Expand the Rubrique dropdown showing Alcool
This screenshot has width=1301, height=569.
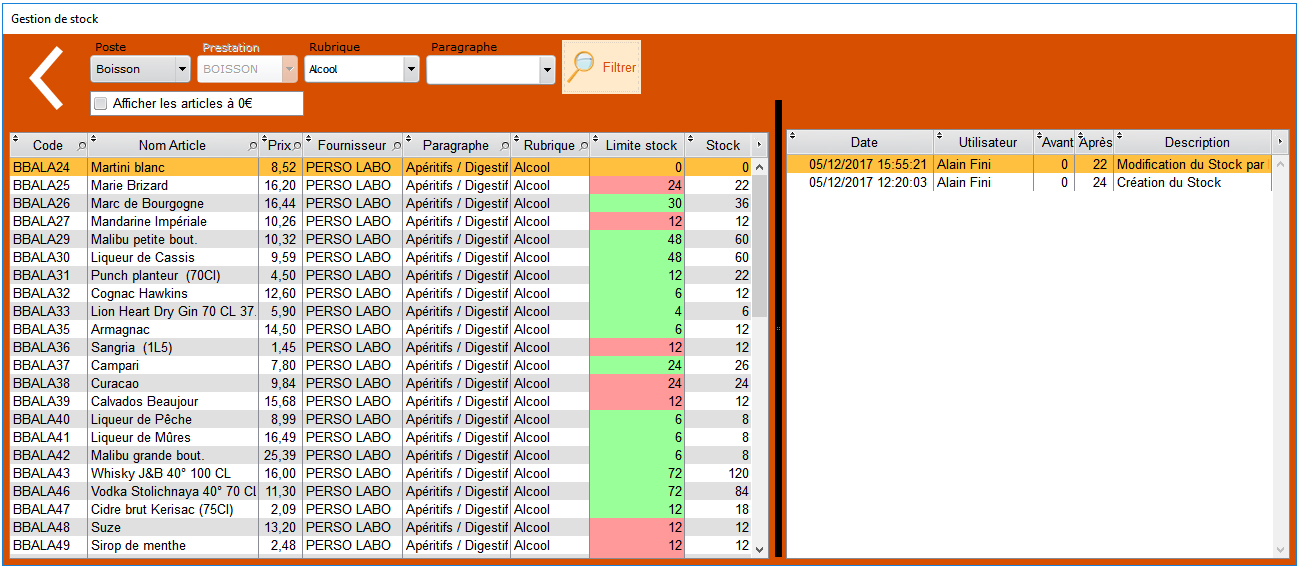pyautogui.click(x=410, y=70)
